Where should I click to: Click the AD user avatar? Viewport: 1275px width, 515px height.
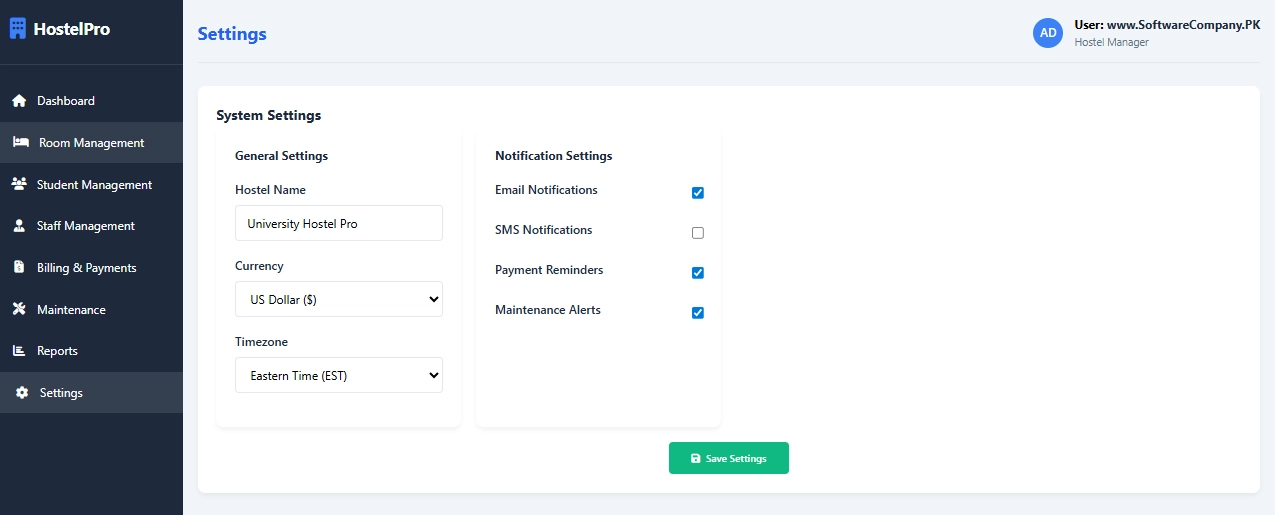pos(1048,33)
